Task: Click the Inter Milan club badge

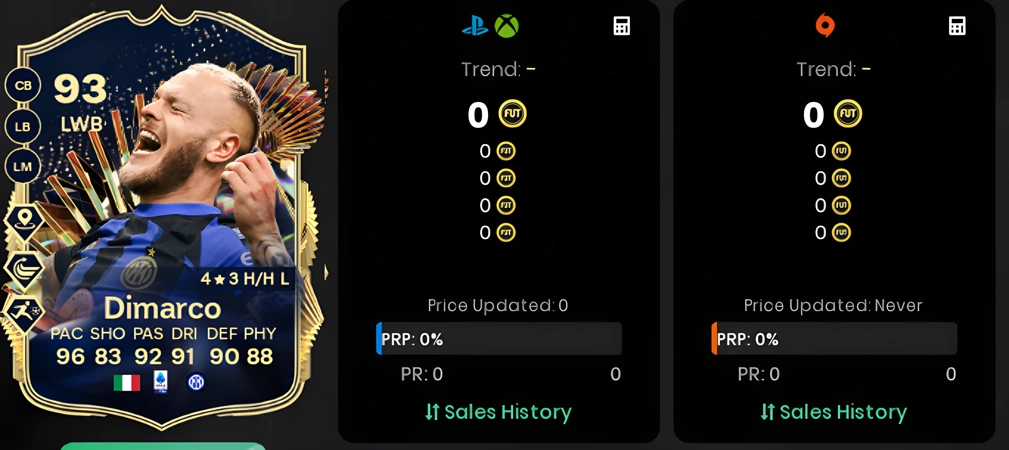Action: click(196, 382)
